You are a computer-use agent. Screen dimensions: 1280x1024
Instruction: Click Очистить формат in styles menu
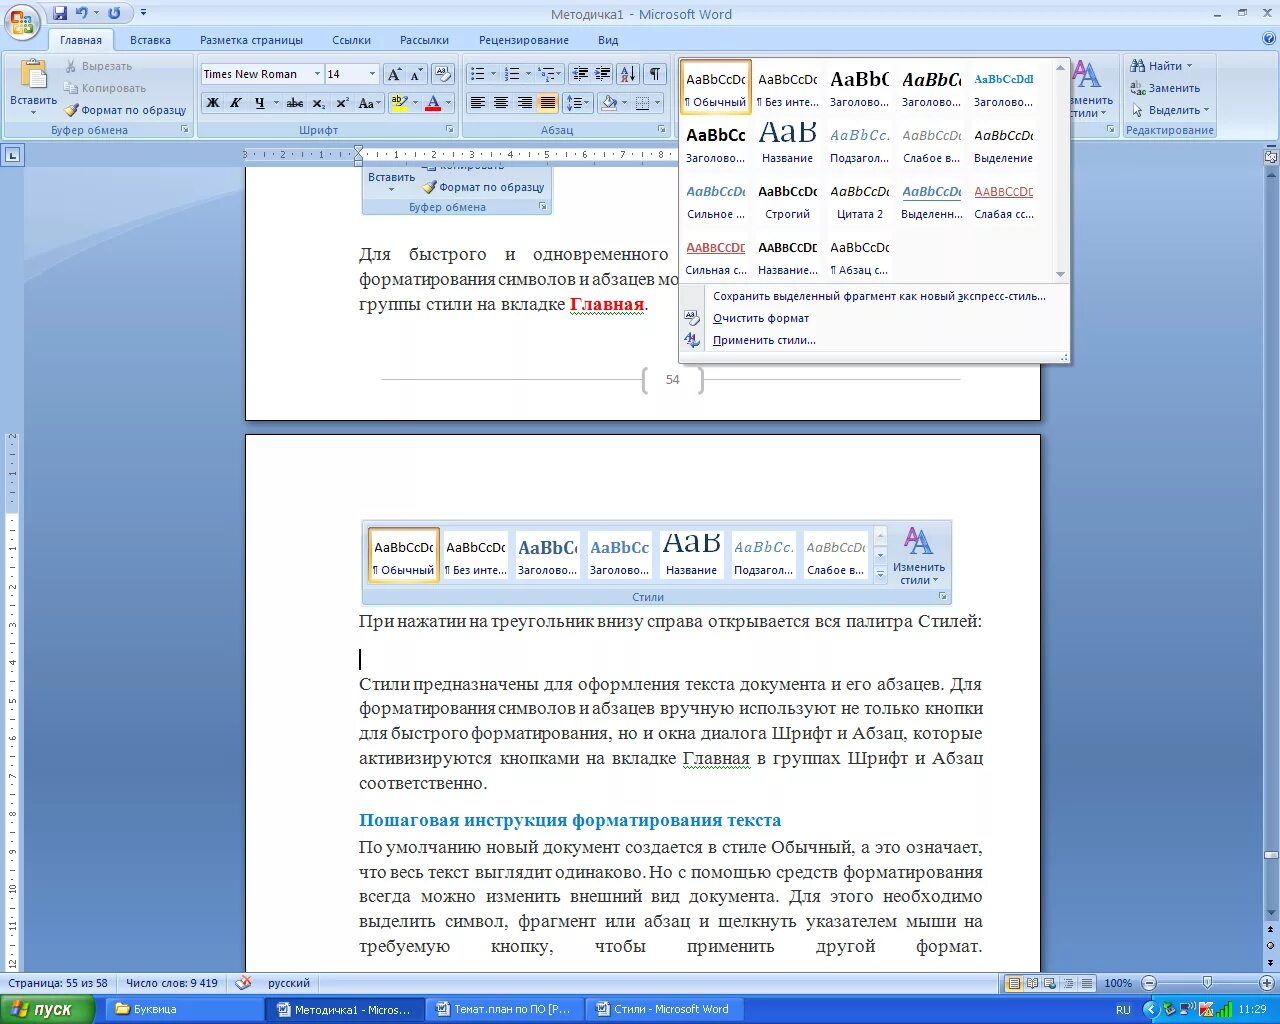[x=761, y=318]
